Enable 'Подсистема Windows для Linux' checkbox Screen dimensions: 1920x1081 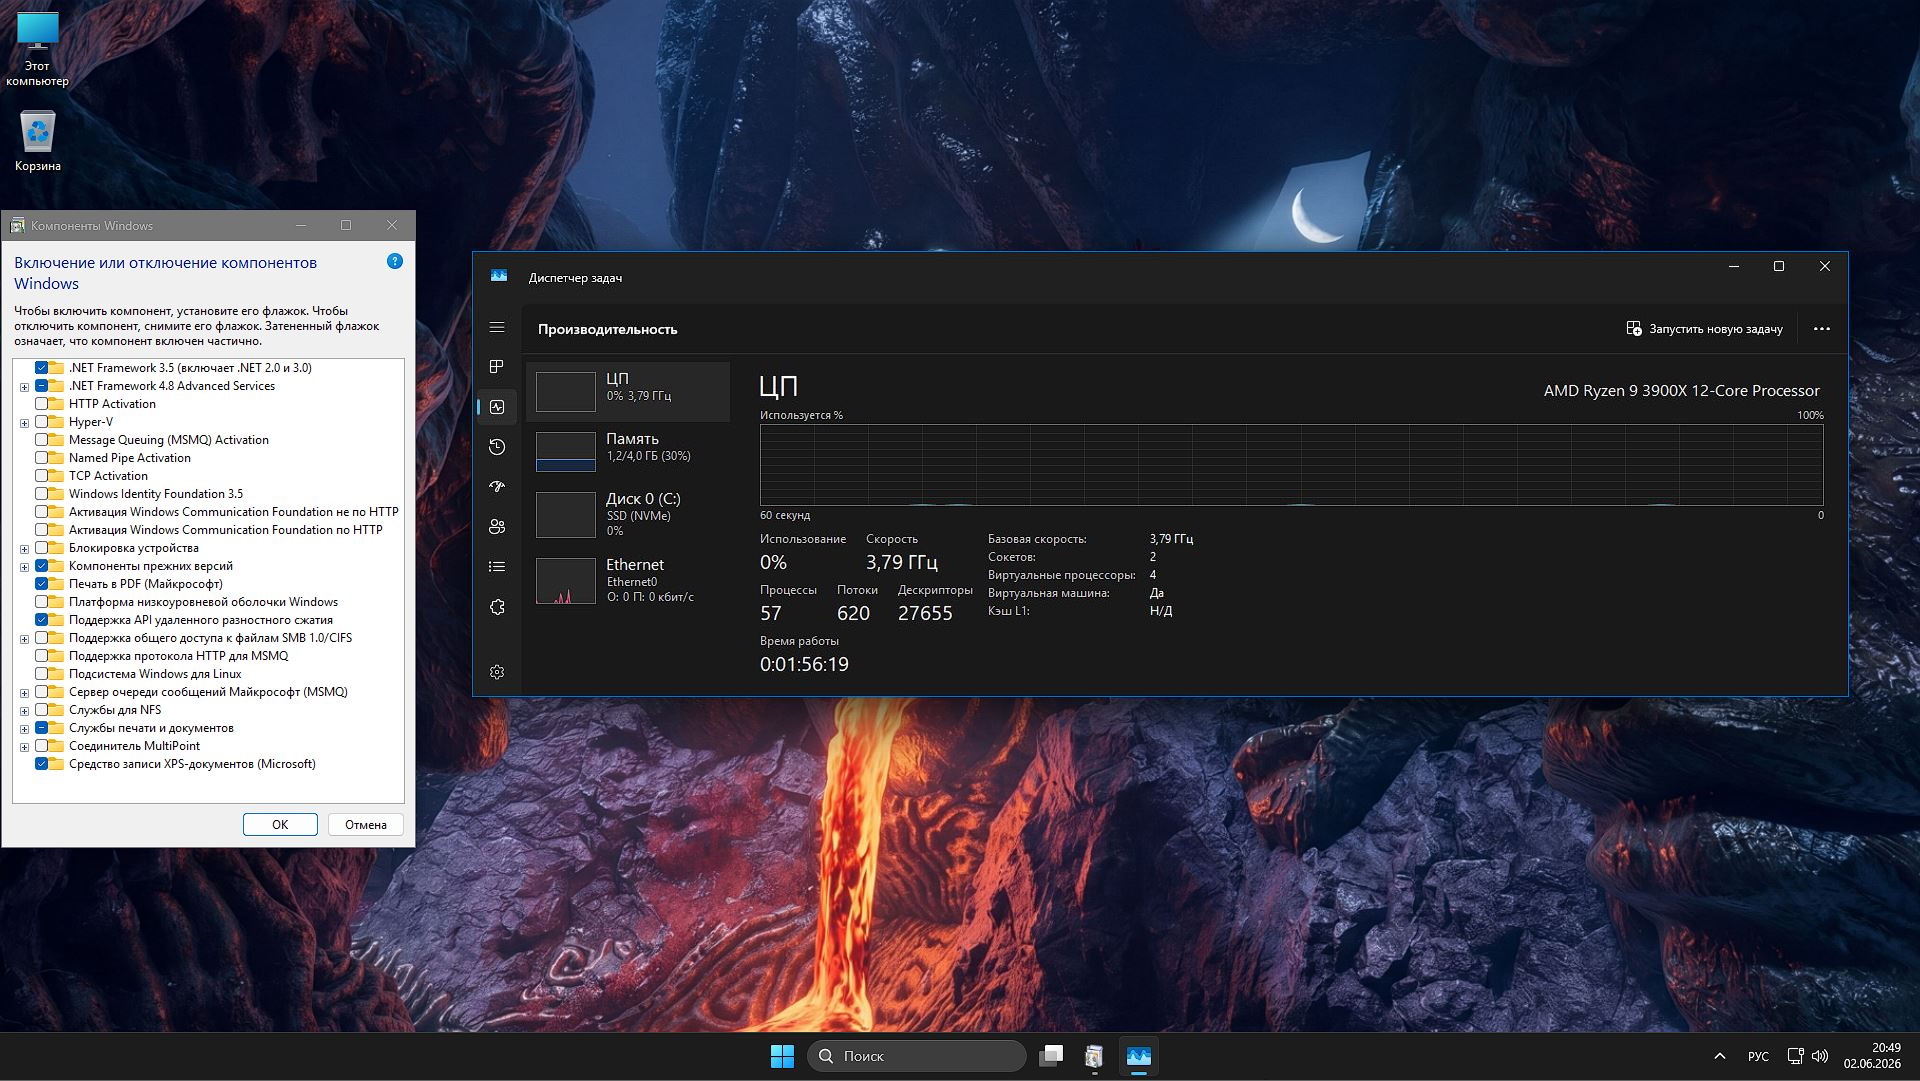[42, 674]
